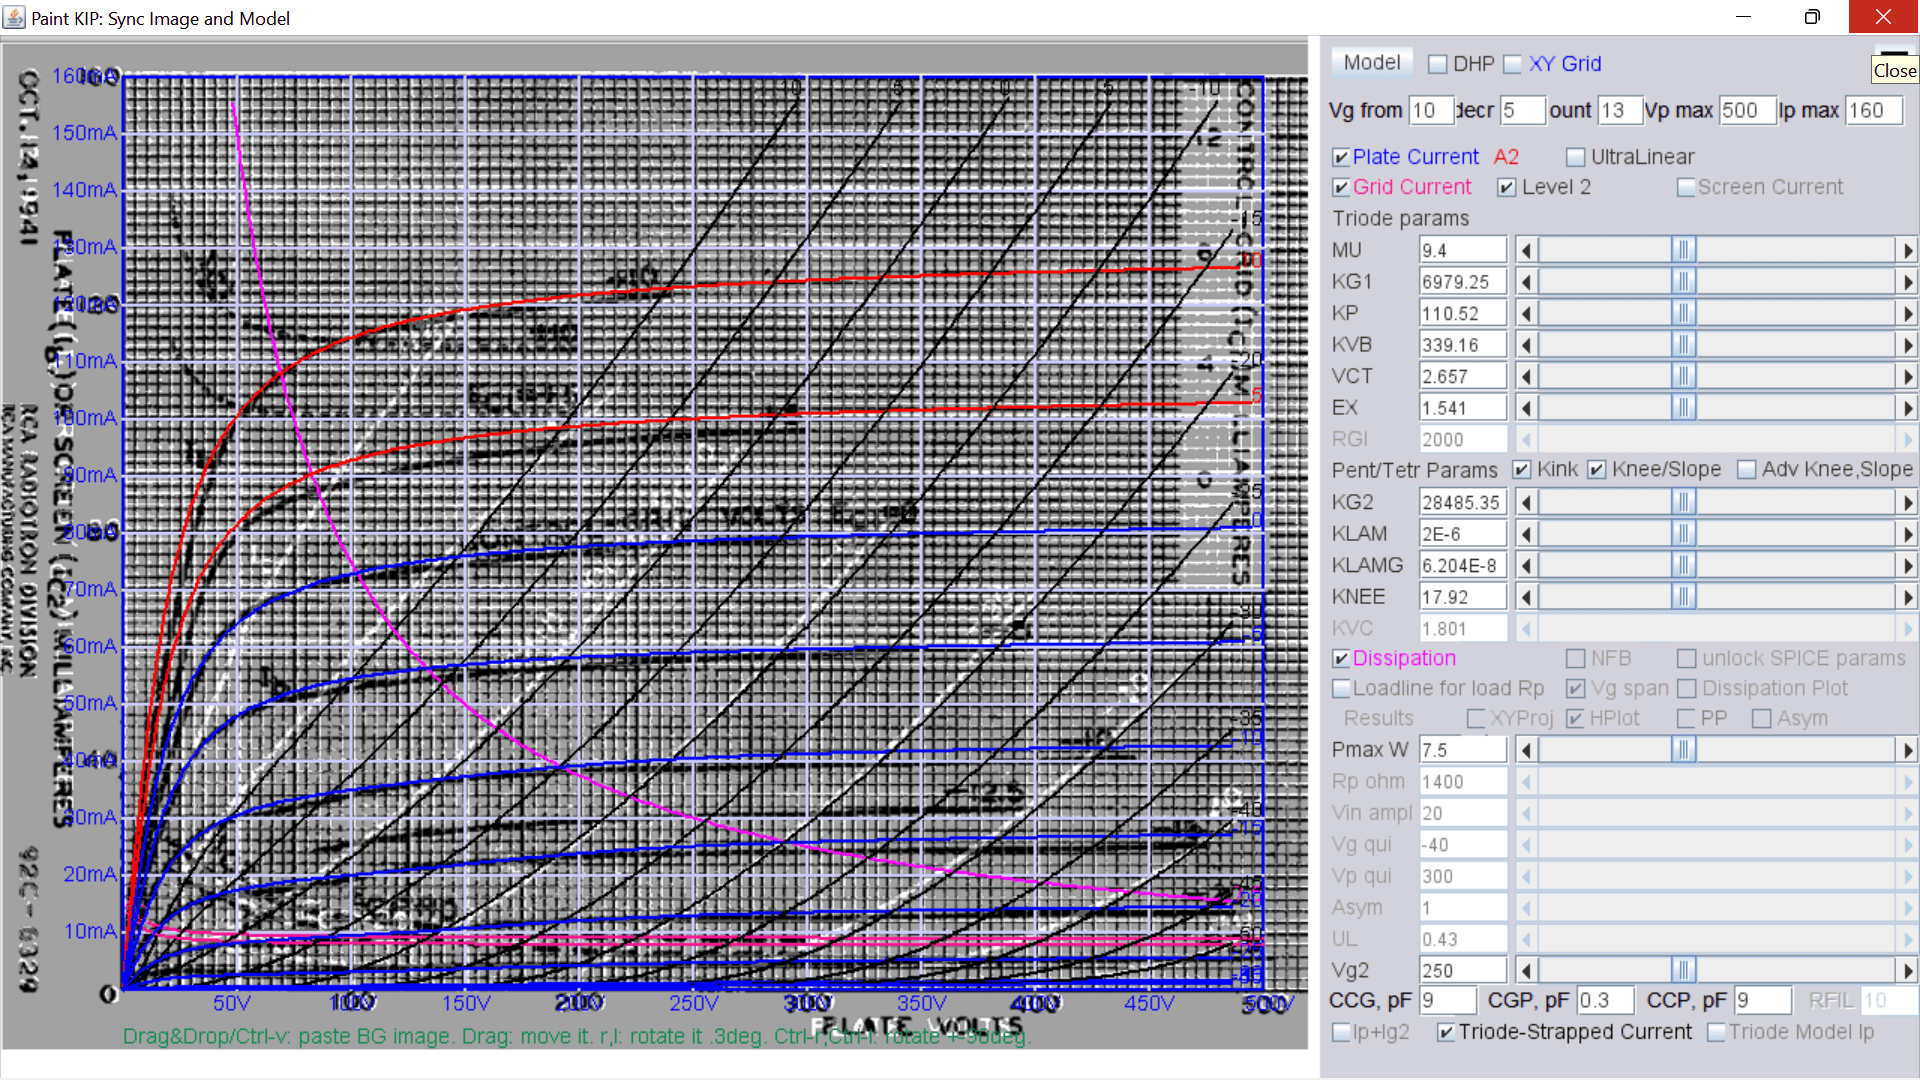The width and height of the screenshot is (1920, 1080).
Task: Uncheck the Dissipation checkbox
Action: coord(1341,659)
